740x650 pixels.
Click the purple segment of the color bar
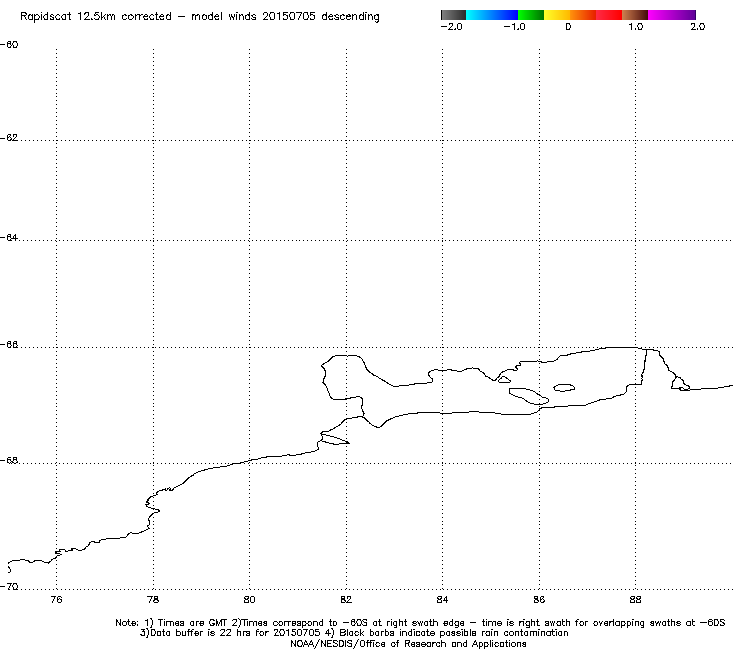(684, 15)
